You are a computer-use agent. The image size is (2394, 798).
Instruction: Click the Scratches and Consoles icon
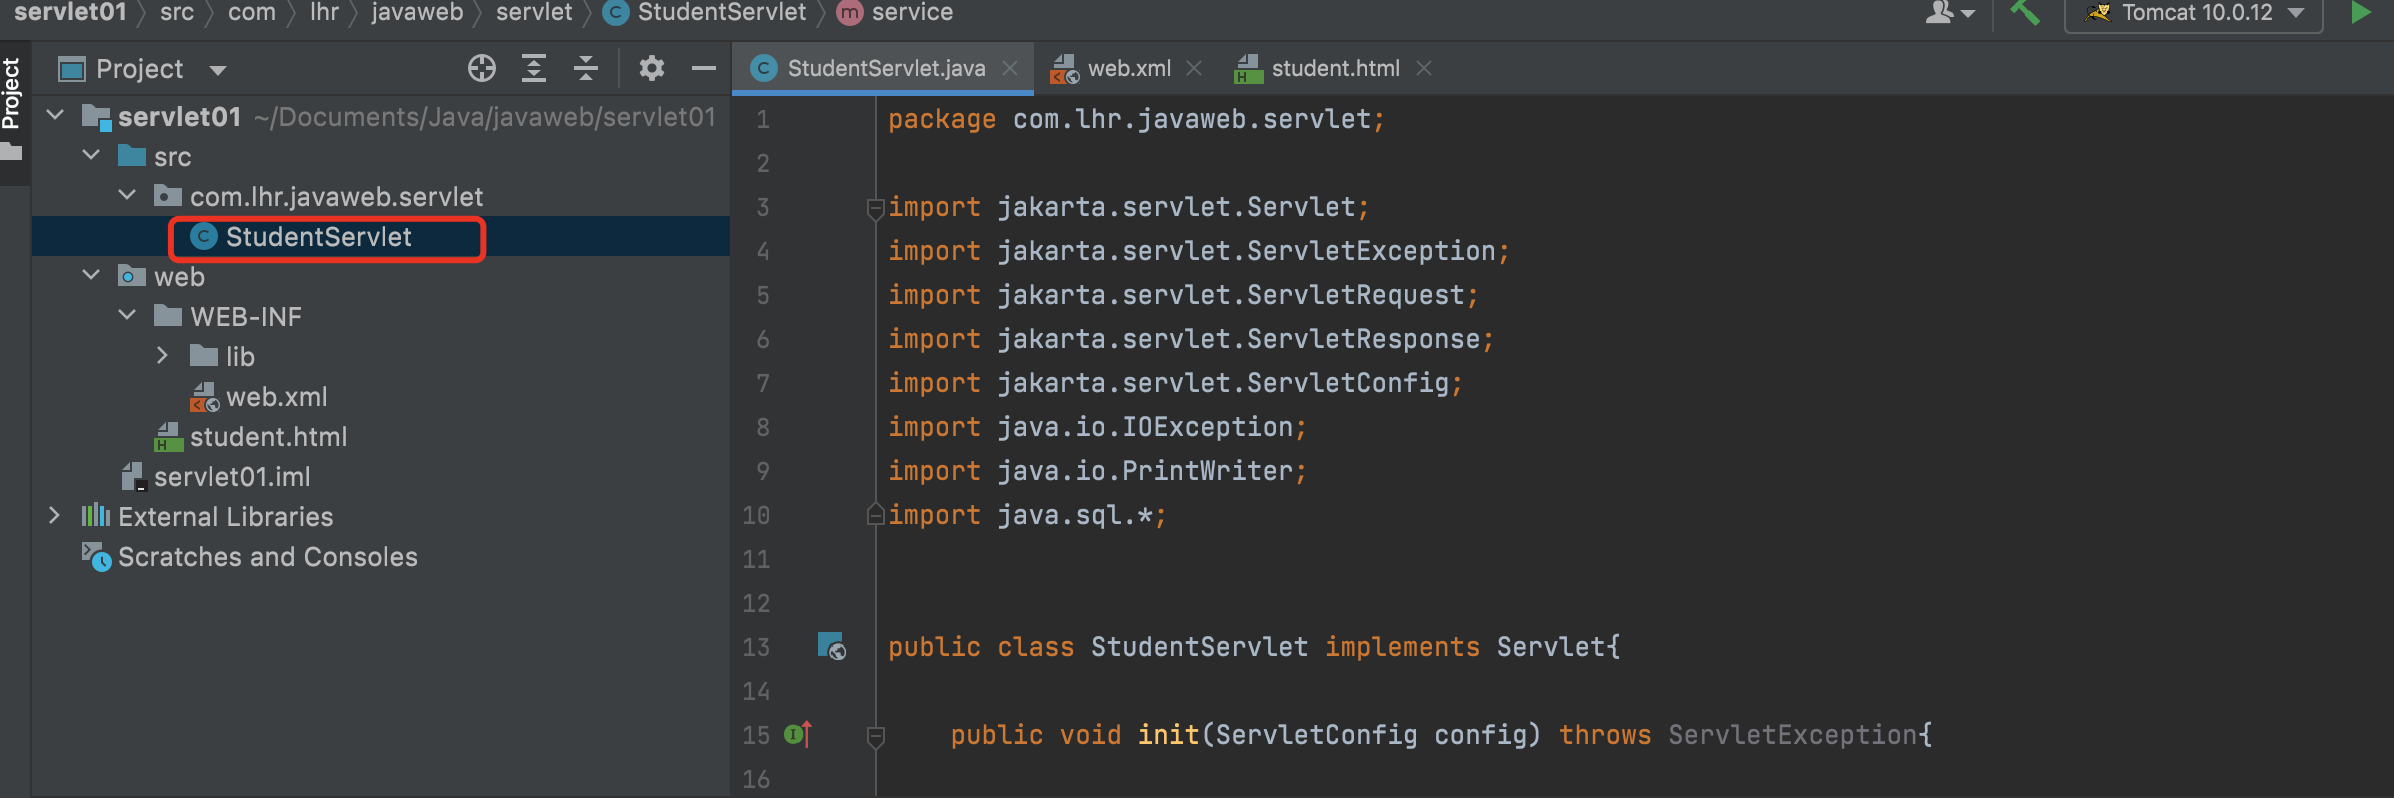[96, 557]
